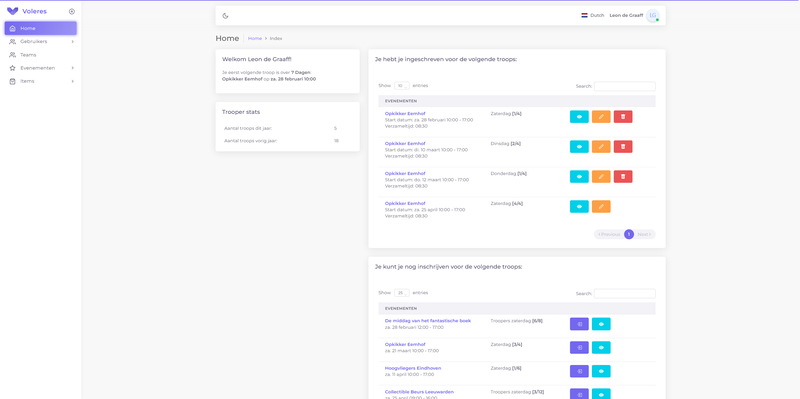View De middag van het fantastische boek details
800x399 pixels.
pyautogui.click(x=601, y=324)
